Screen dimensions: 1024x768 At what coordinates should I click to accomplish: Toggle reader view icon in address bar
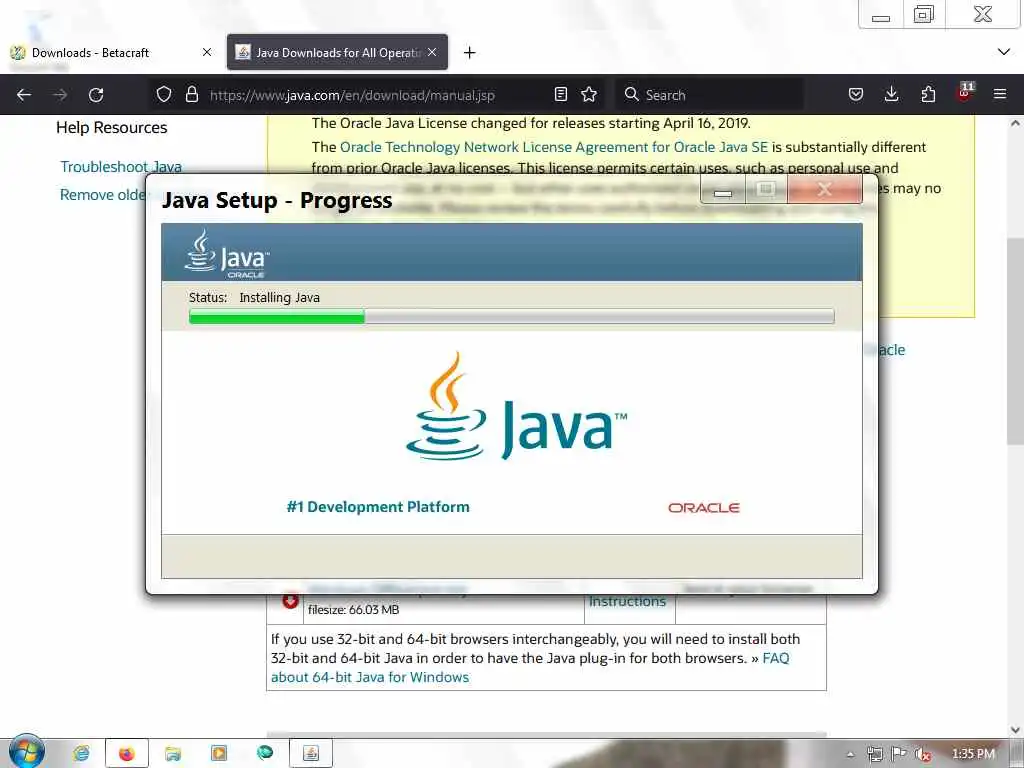pos(560,94)
